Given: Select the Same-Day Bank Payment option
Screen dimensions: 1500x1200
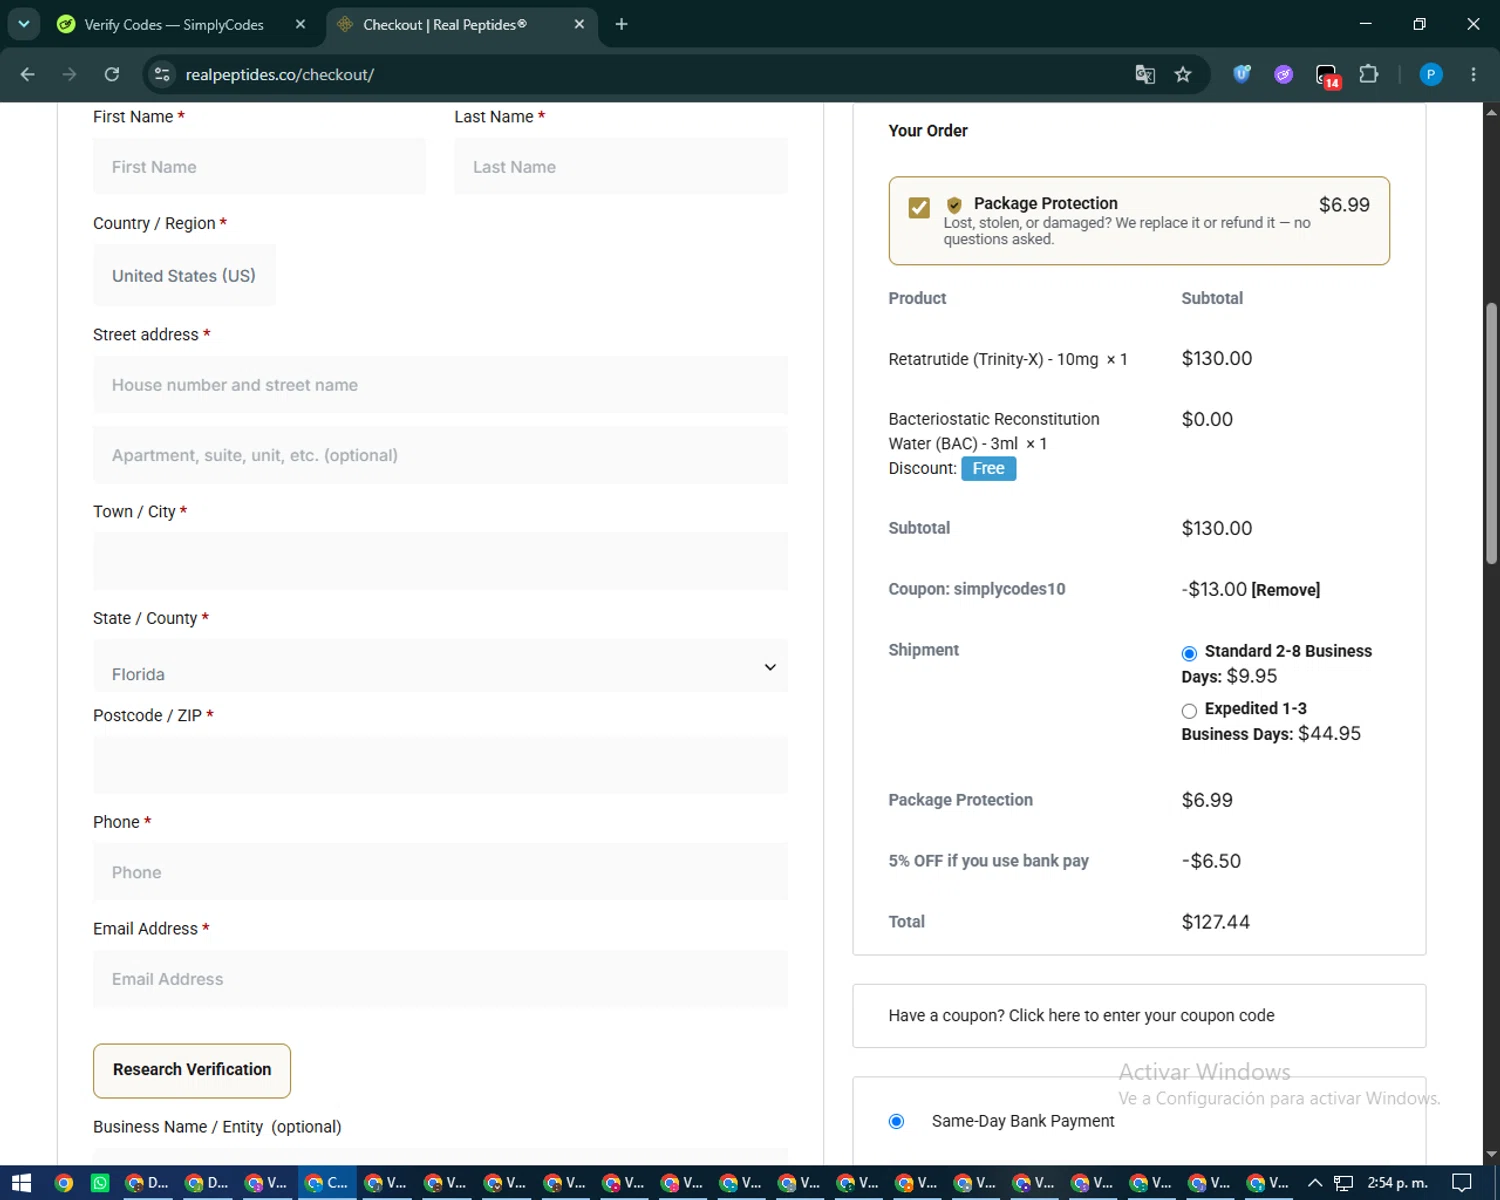Looking at the screenshot, I should [897, 1121].
